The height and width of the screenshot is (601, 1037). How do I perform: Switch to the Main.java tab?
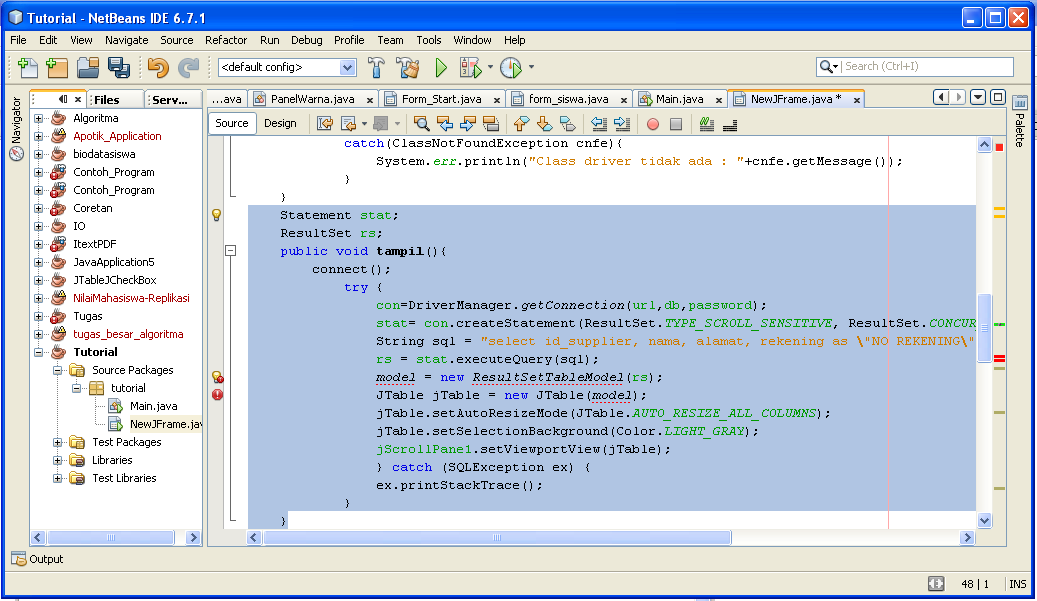[679, 99]
